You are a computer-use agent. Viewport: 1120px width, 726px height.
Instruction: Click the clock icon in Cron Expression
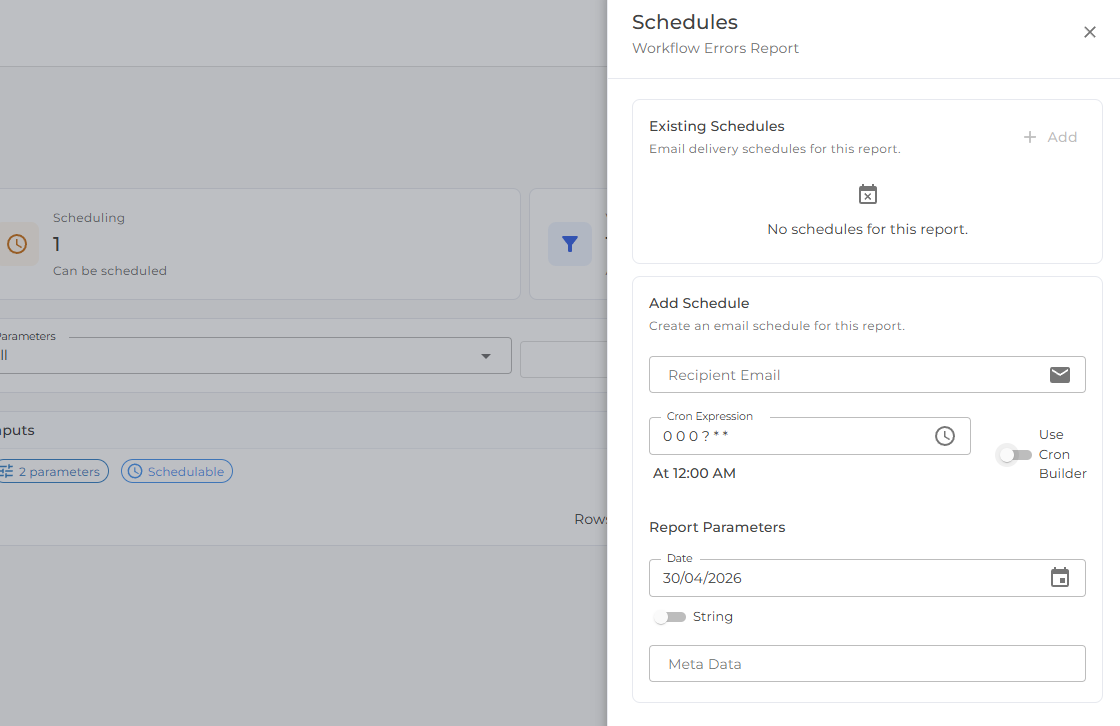pyautogui.click(x=944, y=436)
